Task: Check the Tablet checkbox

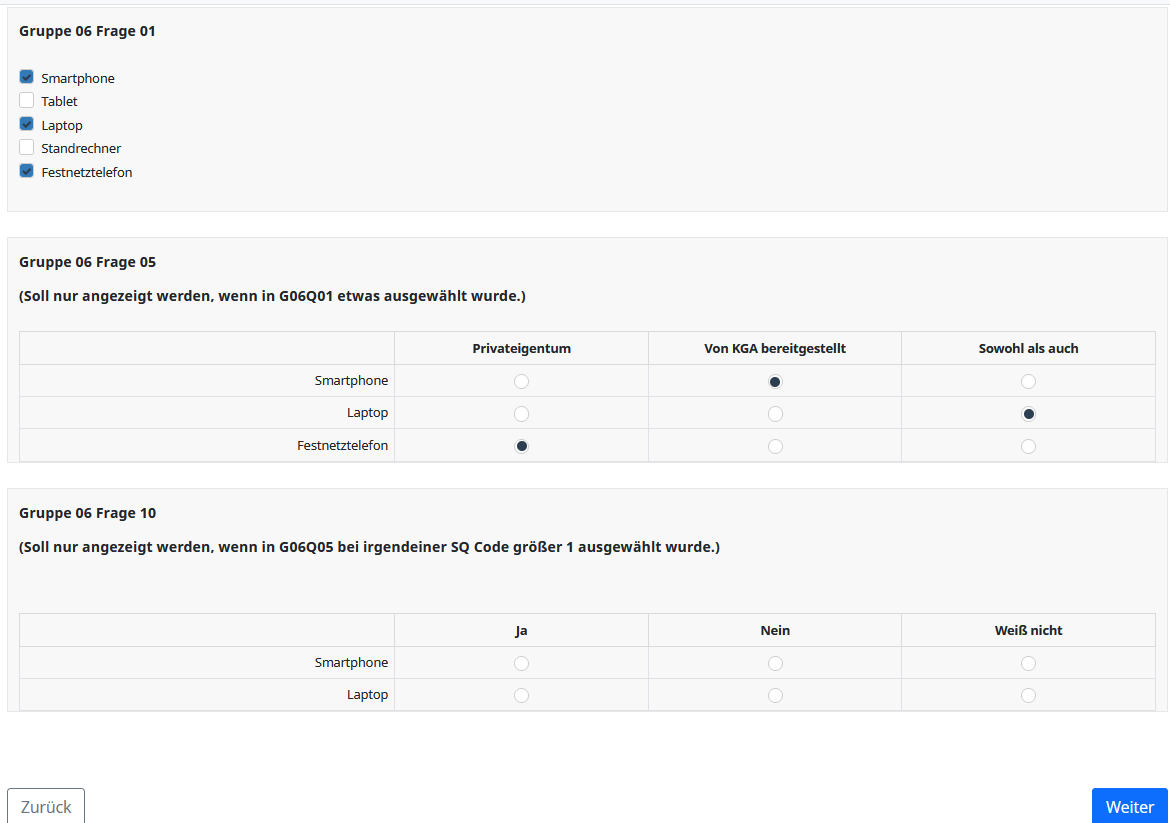Action: tap(27, 100)
